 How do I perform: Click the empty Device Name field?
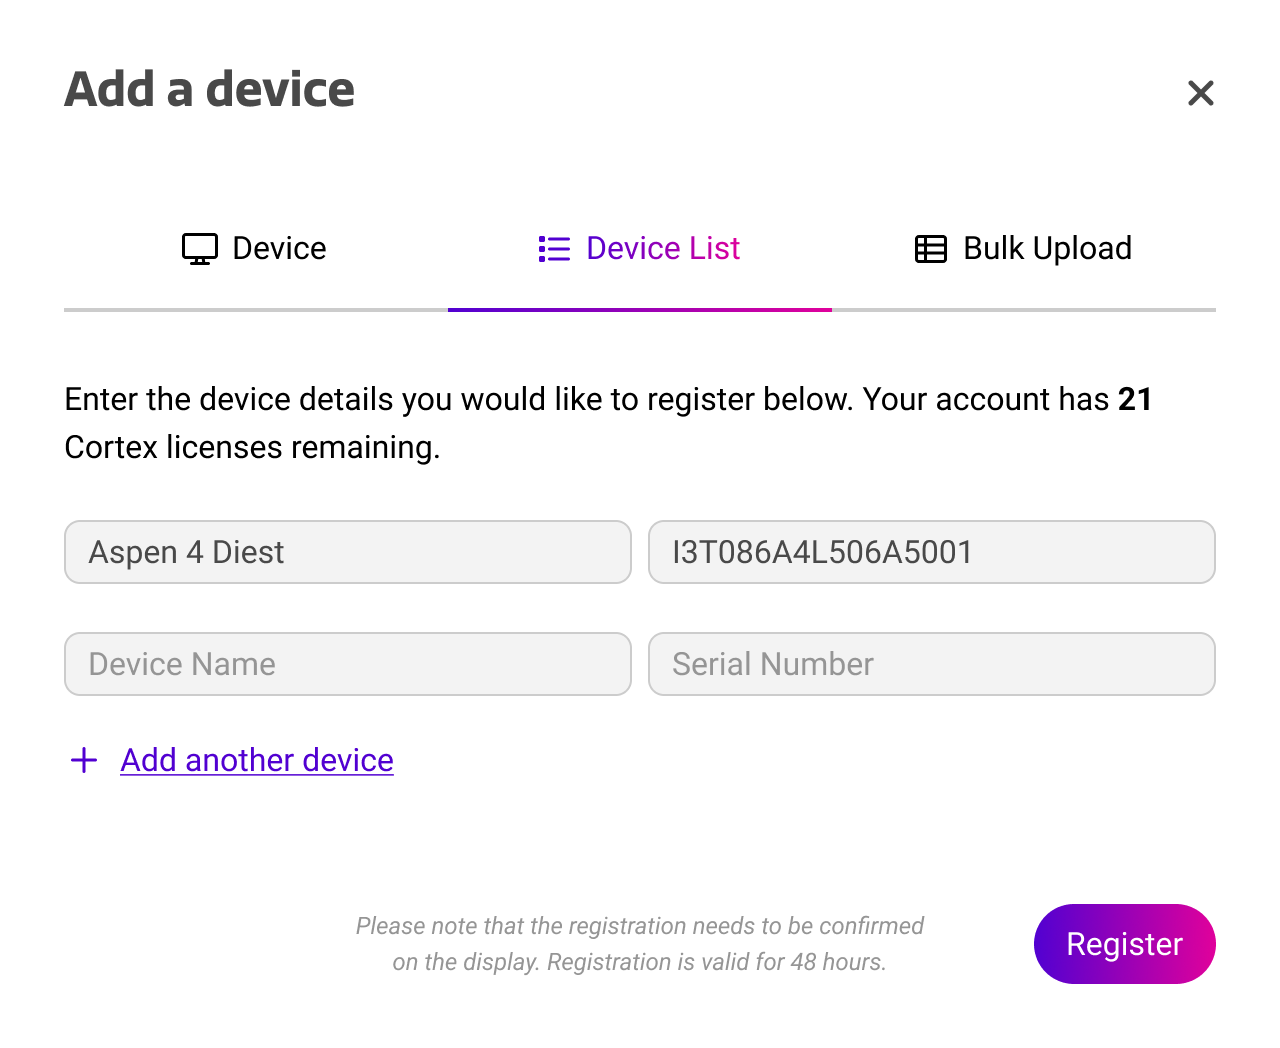coord(348,664)
